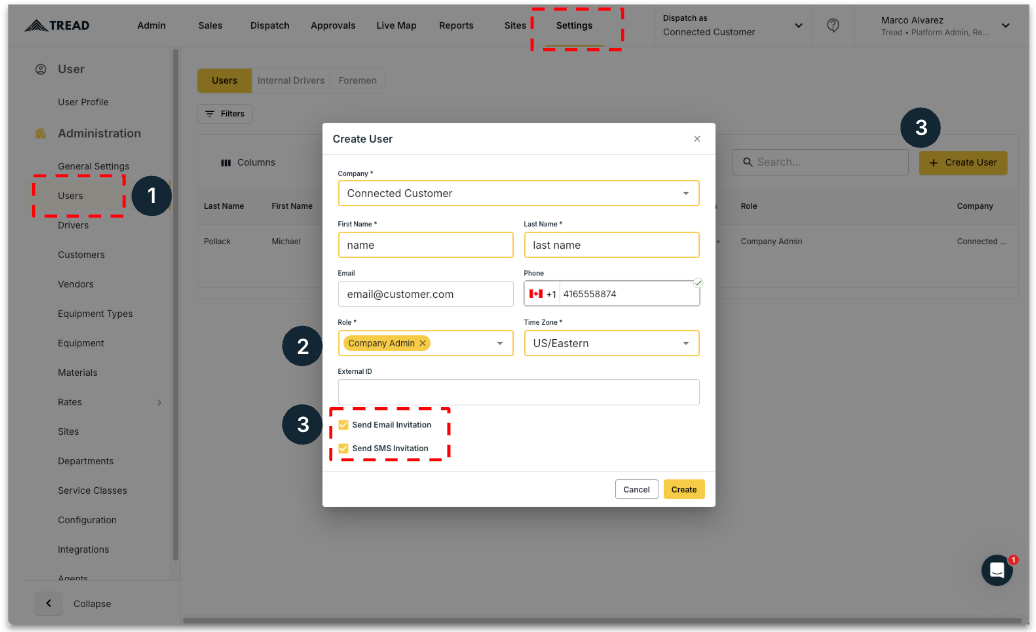The image size is (1036, 632).
Task: Click Collapse sidebar label
Action: [92, 604]
